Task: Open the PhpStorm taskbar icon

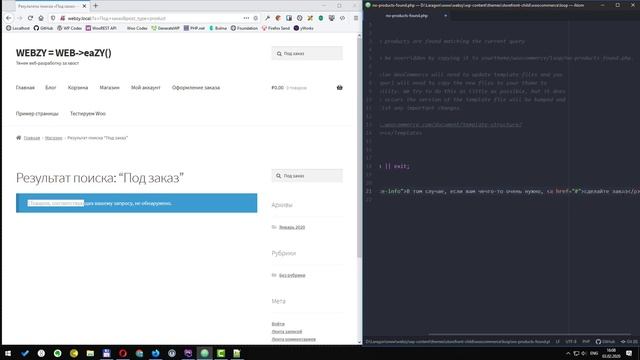Action: [188, 353]
